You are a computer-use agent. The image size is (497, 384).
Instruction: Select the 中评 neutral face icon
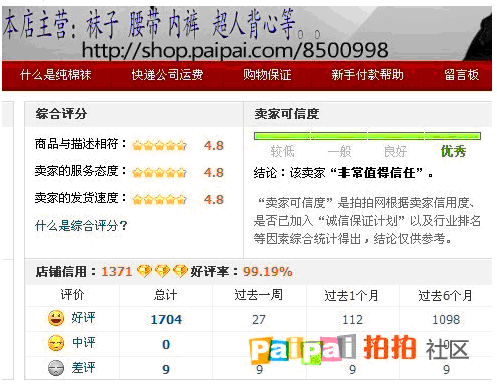(56, 343)
